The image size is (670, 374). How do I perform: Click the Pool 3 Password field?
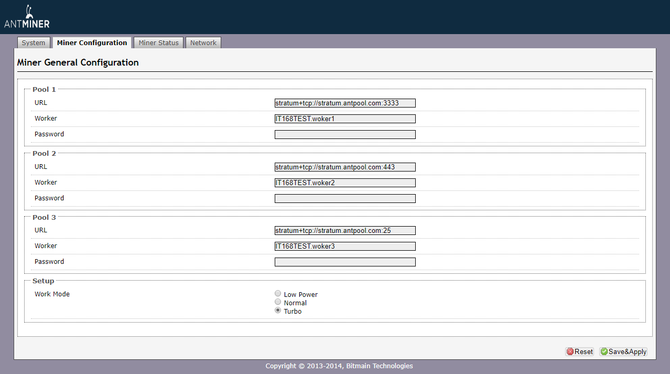coord(345,262)
